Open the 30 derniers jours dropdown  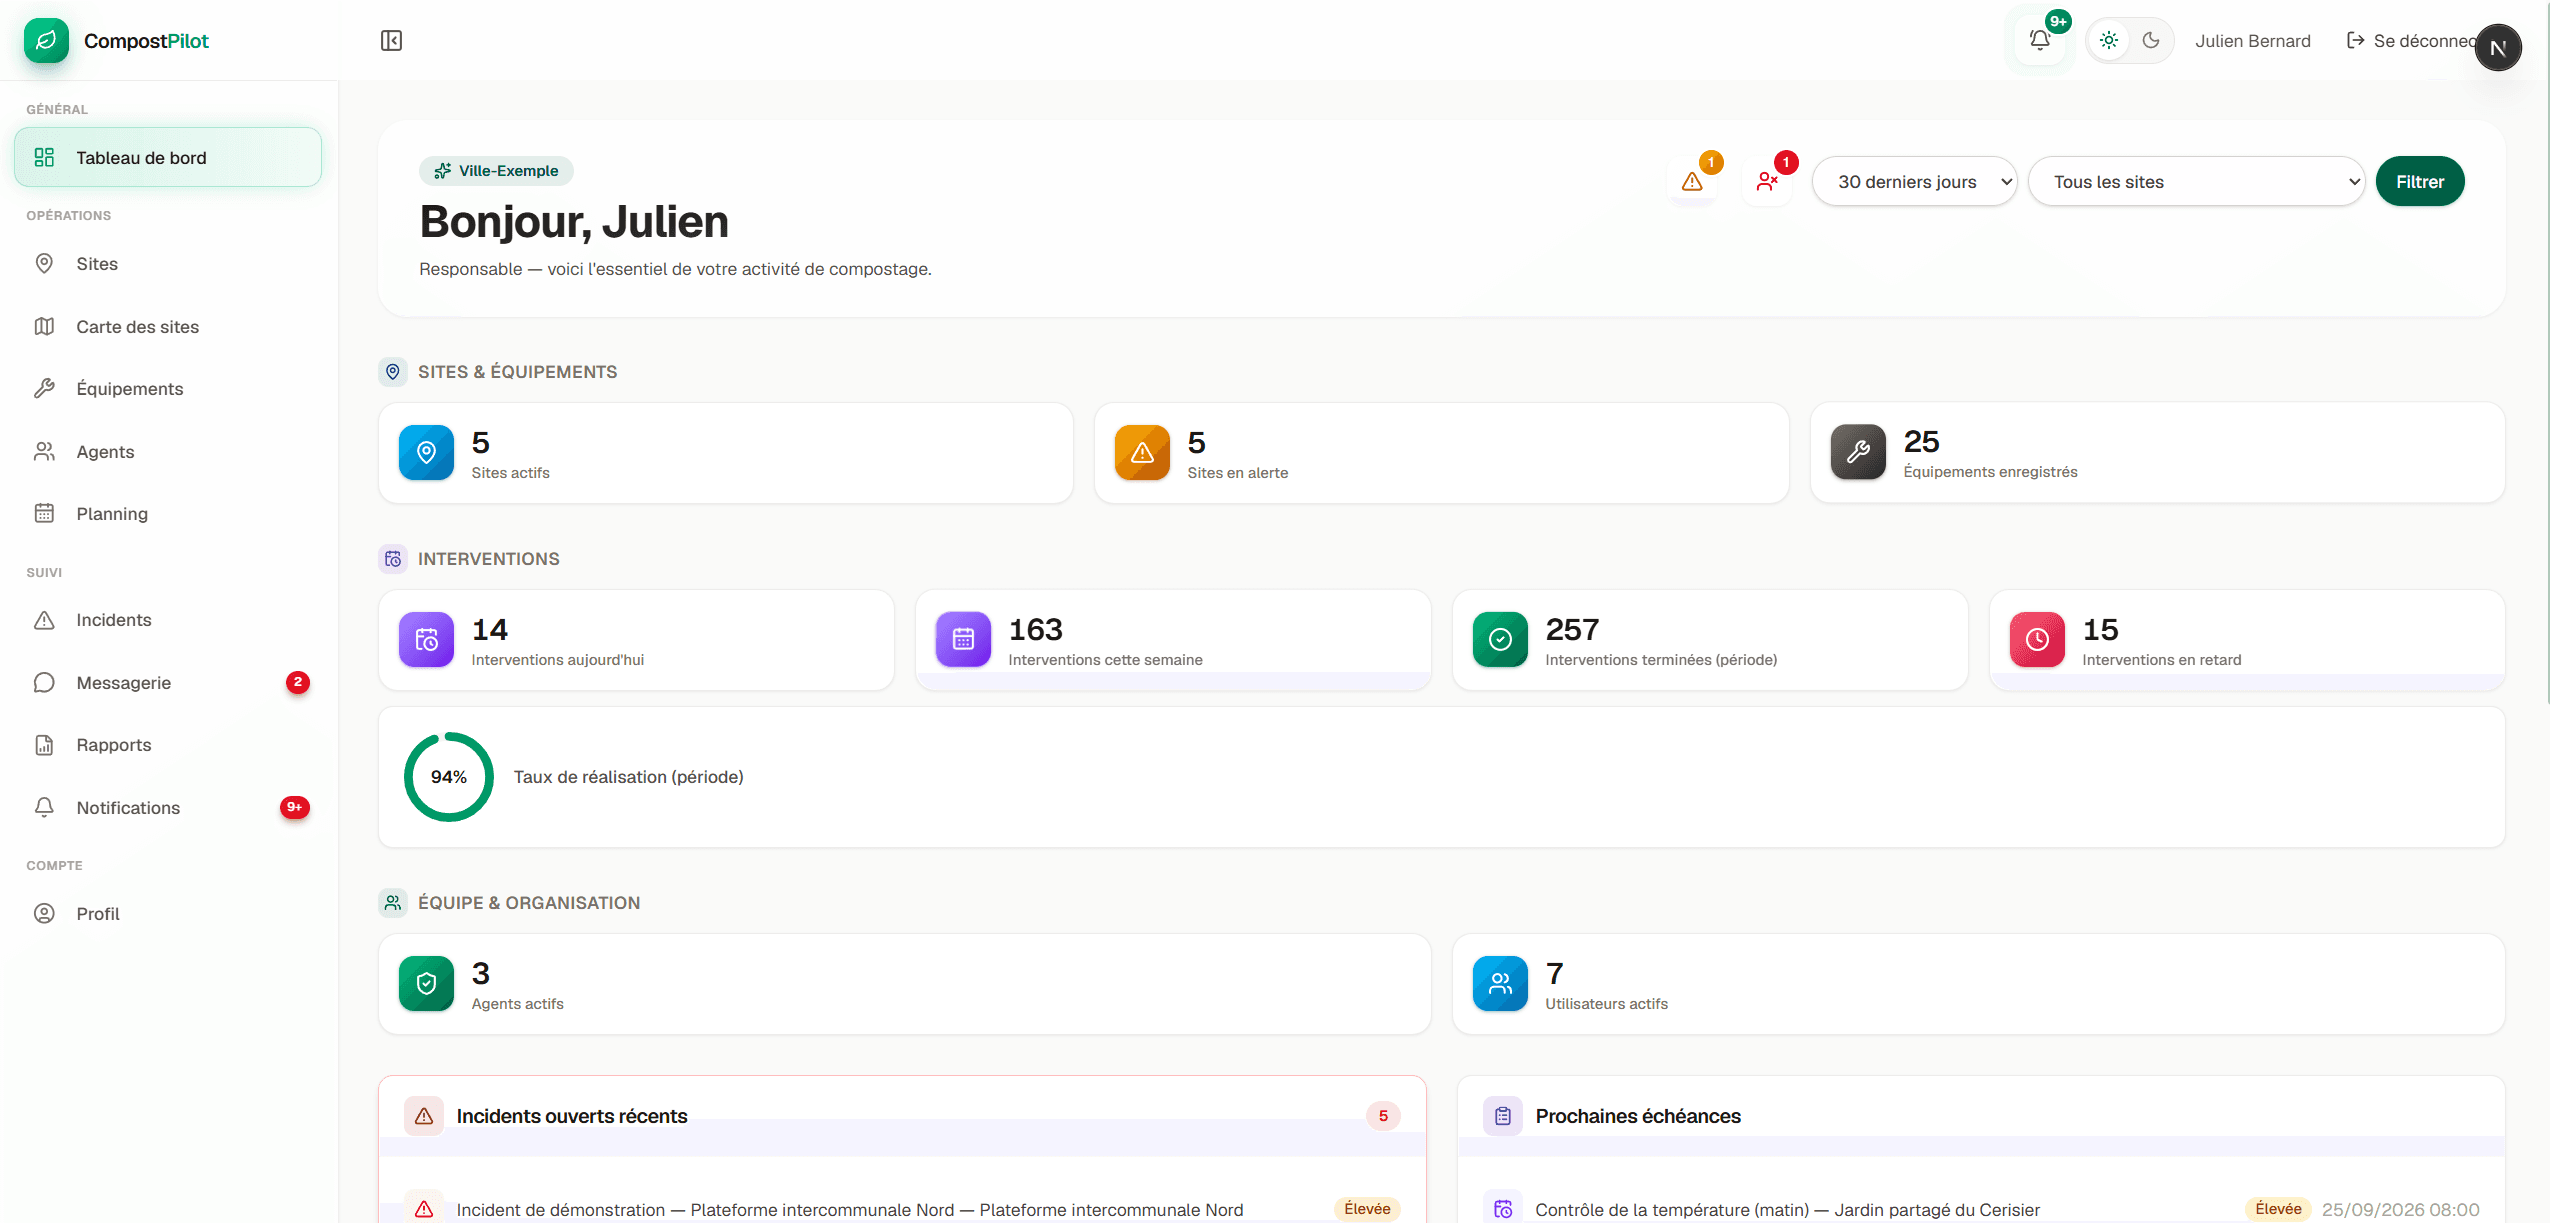click(x=1914, y=182)
